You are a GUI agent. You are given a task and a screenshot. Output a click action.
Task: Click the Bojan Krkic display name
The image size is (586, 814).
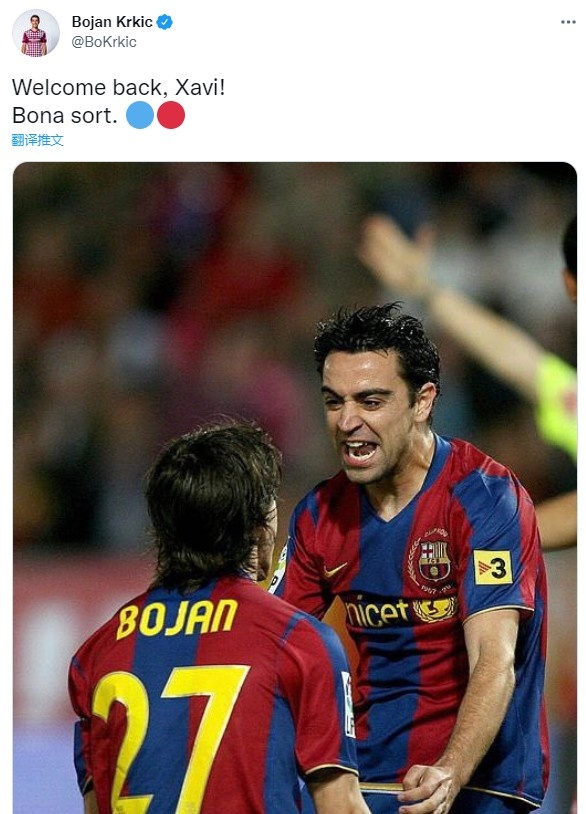[112, 22]
